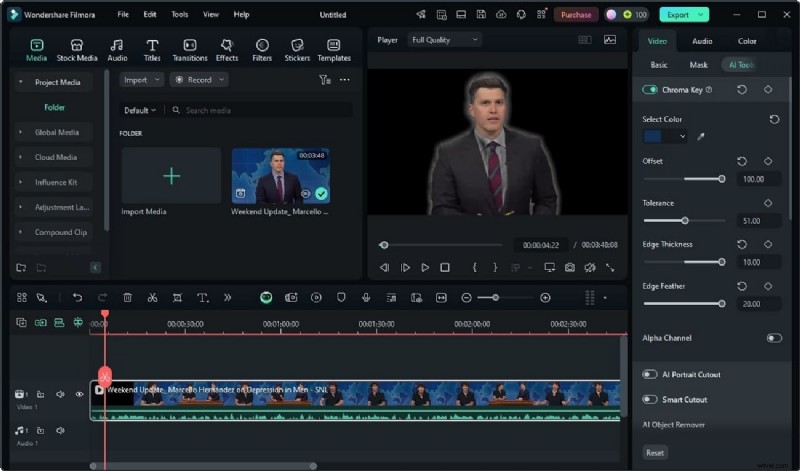800x471 pixels.
Task: Disable the Chroma Key toggle
Action: tap(650, 90)
